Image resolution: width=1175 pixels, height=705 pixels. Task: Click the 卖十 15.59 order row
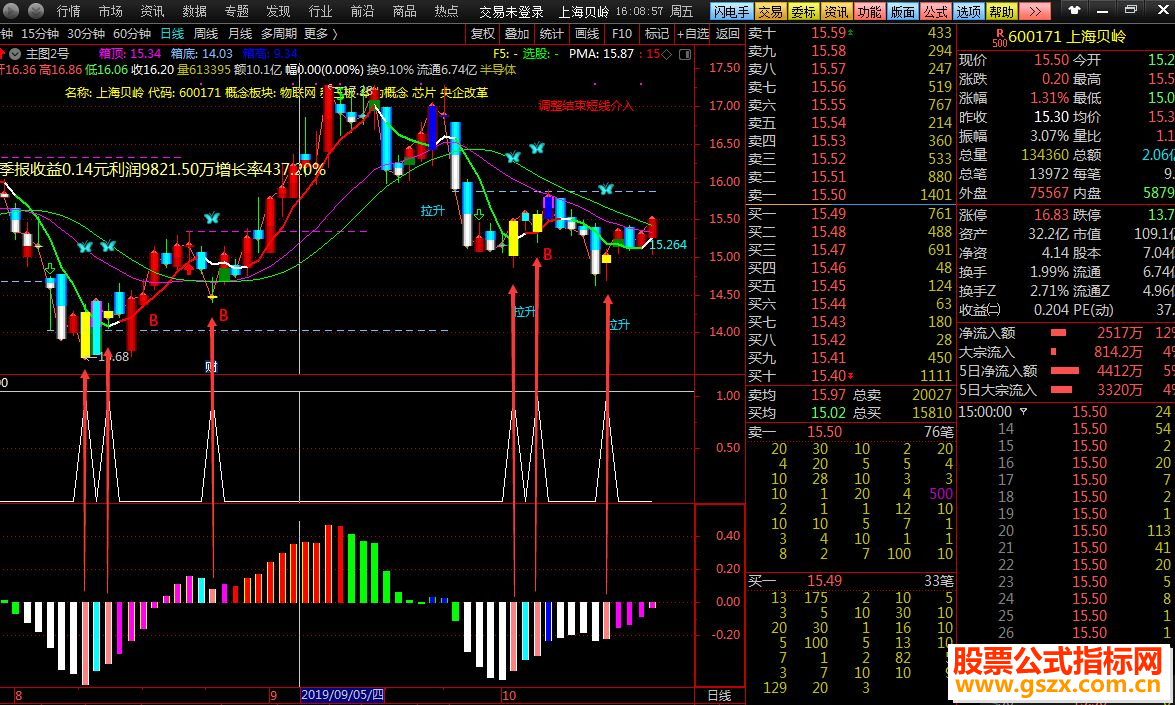tap(851, 33)
